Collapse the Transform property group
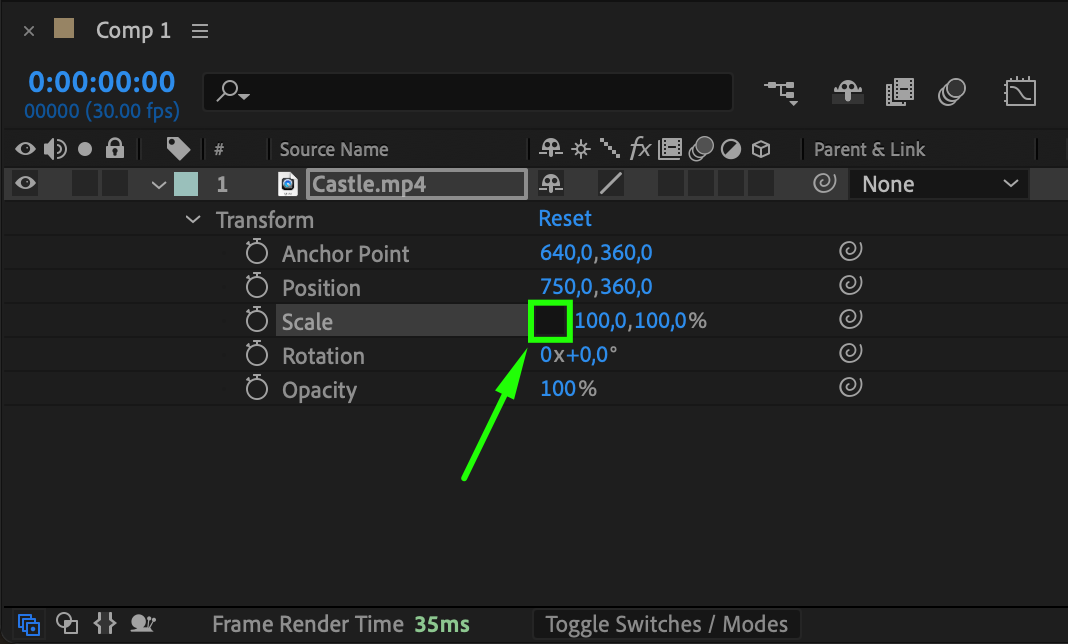This screenshot has height=644, width=1068. tap(193, 220)
